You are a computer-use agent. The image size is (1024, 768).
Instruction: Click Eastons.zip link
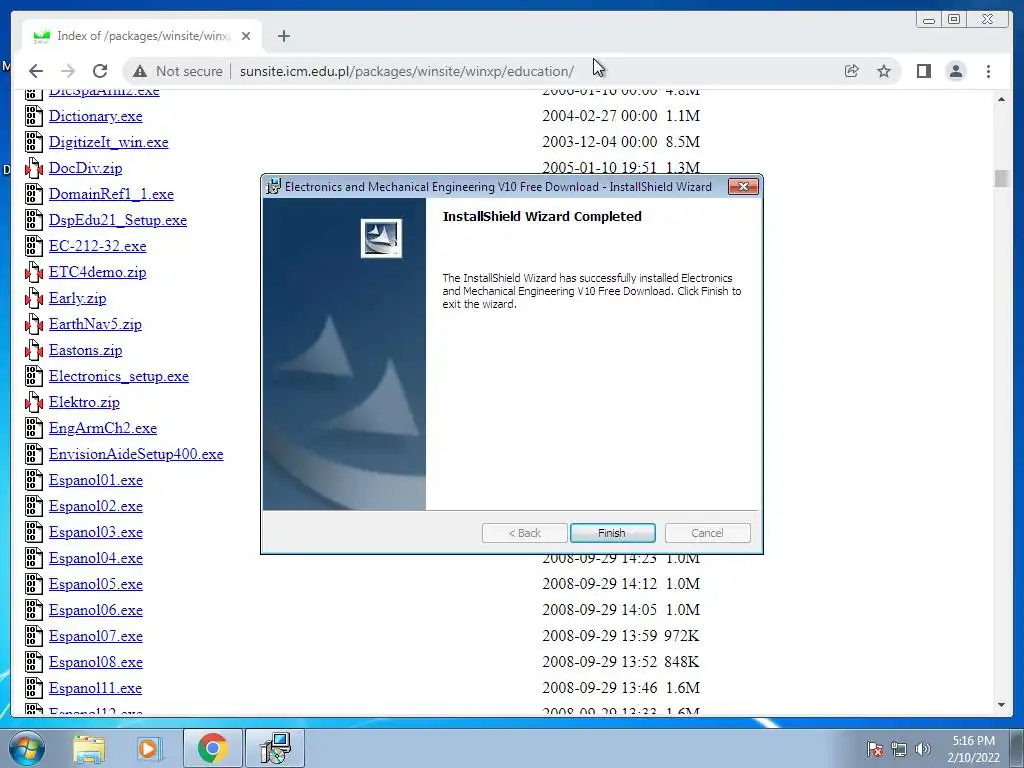click(86, 351)
